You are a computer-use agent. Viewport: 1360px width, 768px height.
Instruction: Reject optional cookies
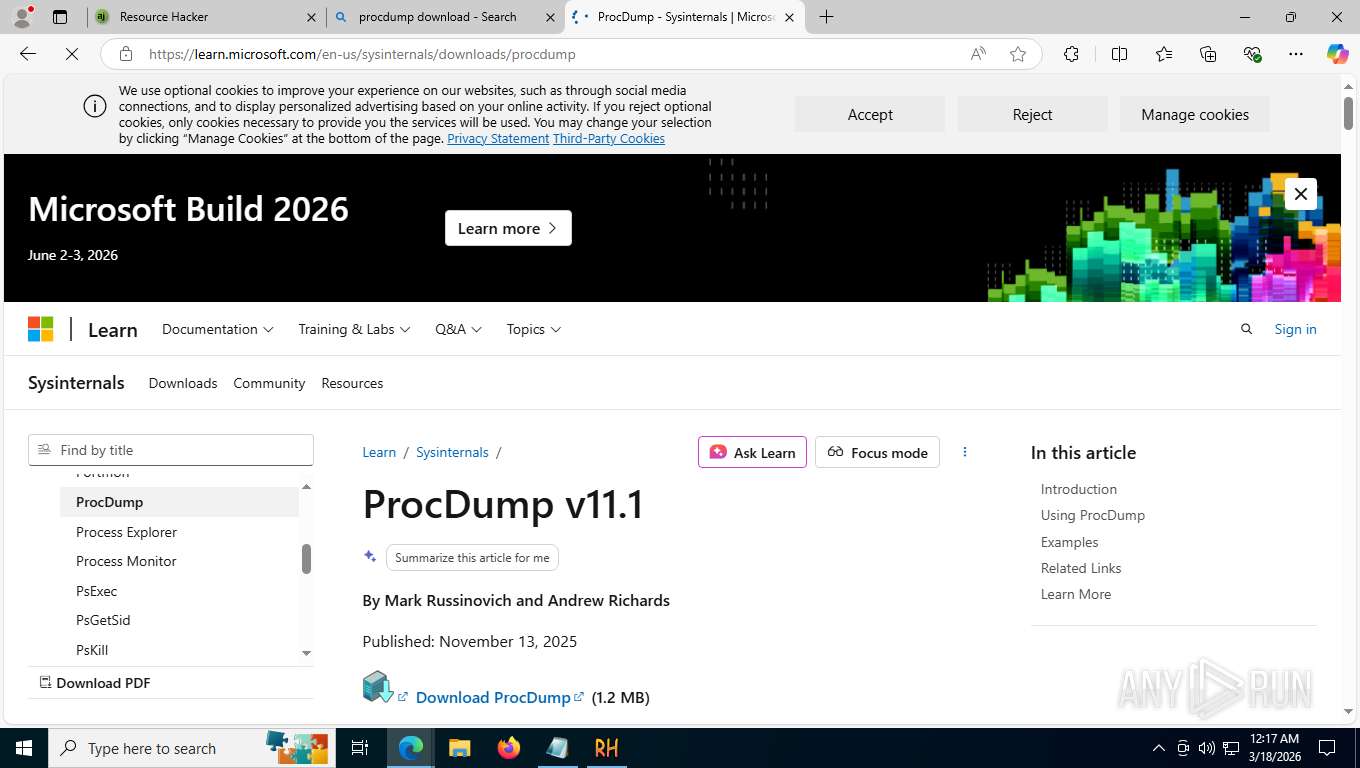[x=1032, y=114]
